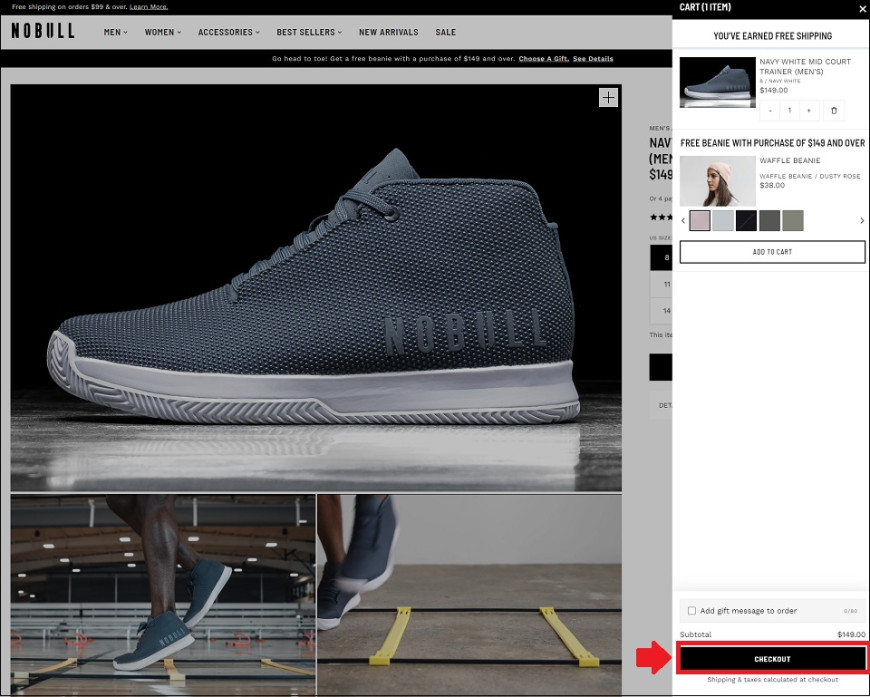Open the Choose A Gift link
The image size is (870, 697).
pos(544,59)
